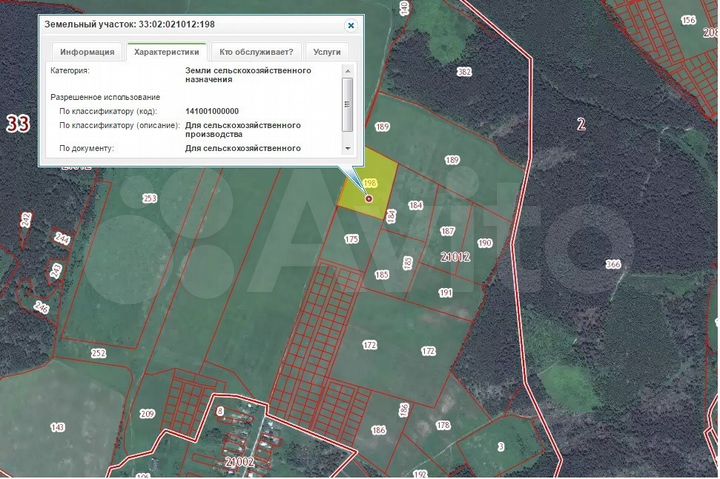The height and width of the screenshot is (479, 720).
Task: Select parcel 187 on the map
Action: [x=448, y=231]
